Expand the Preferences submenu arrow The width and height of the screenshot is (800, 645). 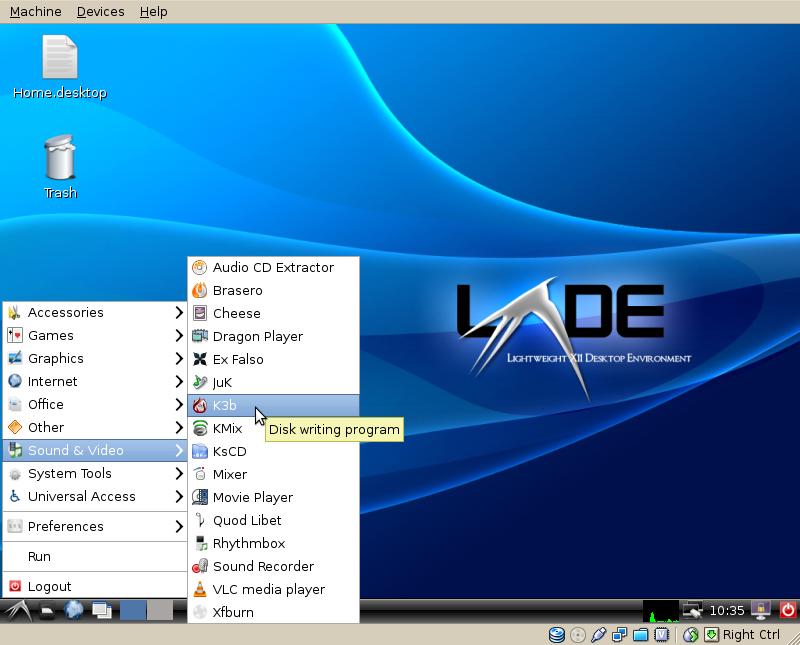click(x=179, y=526)
